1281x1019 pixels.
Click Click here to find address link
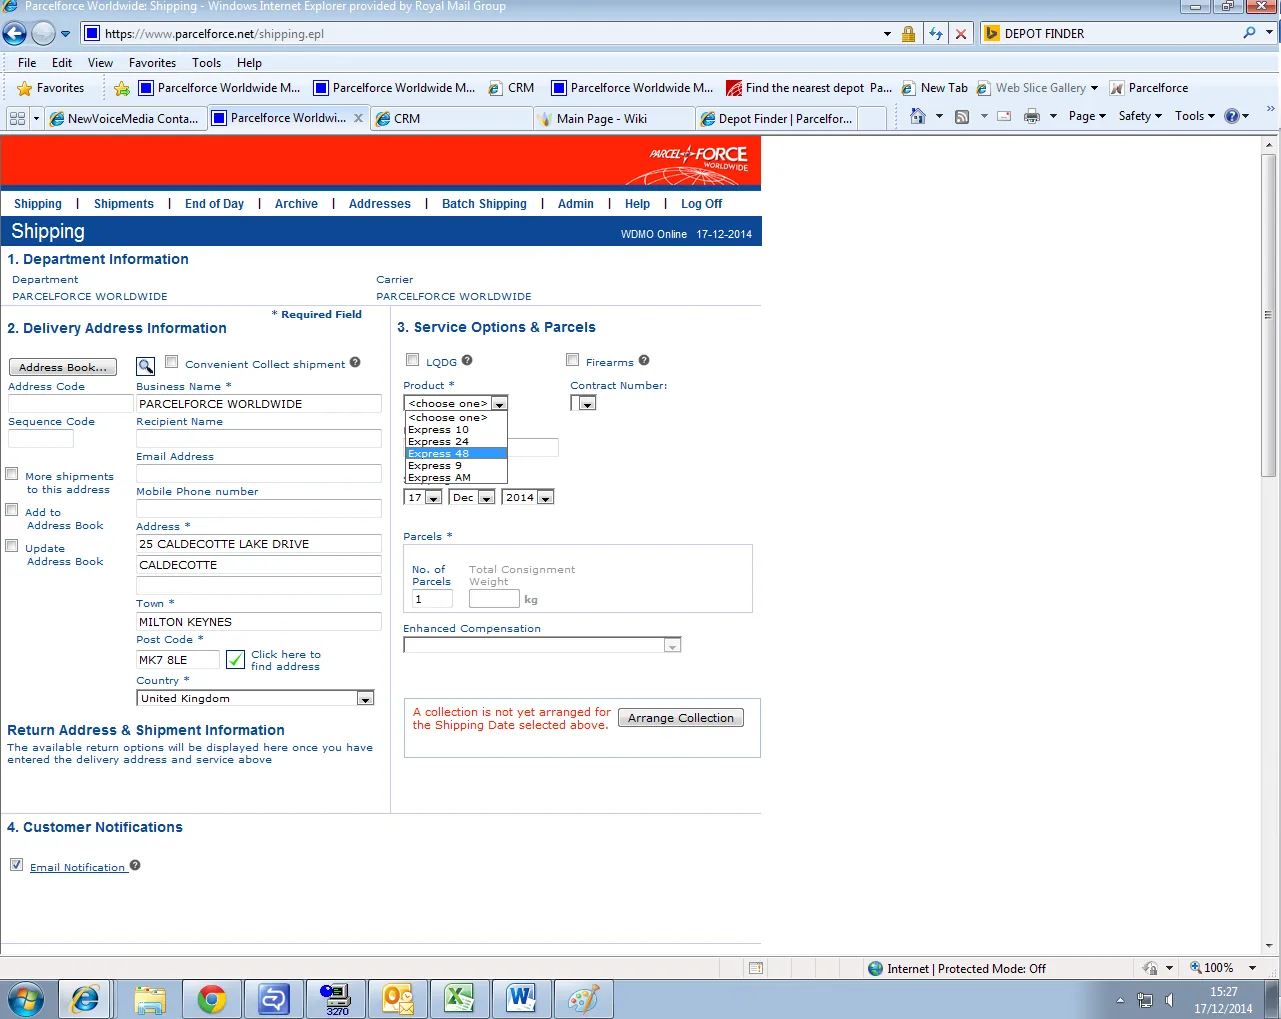[x=286, y=660]
